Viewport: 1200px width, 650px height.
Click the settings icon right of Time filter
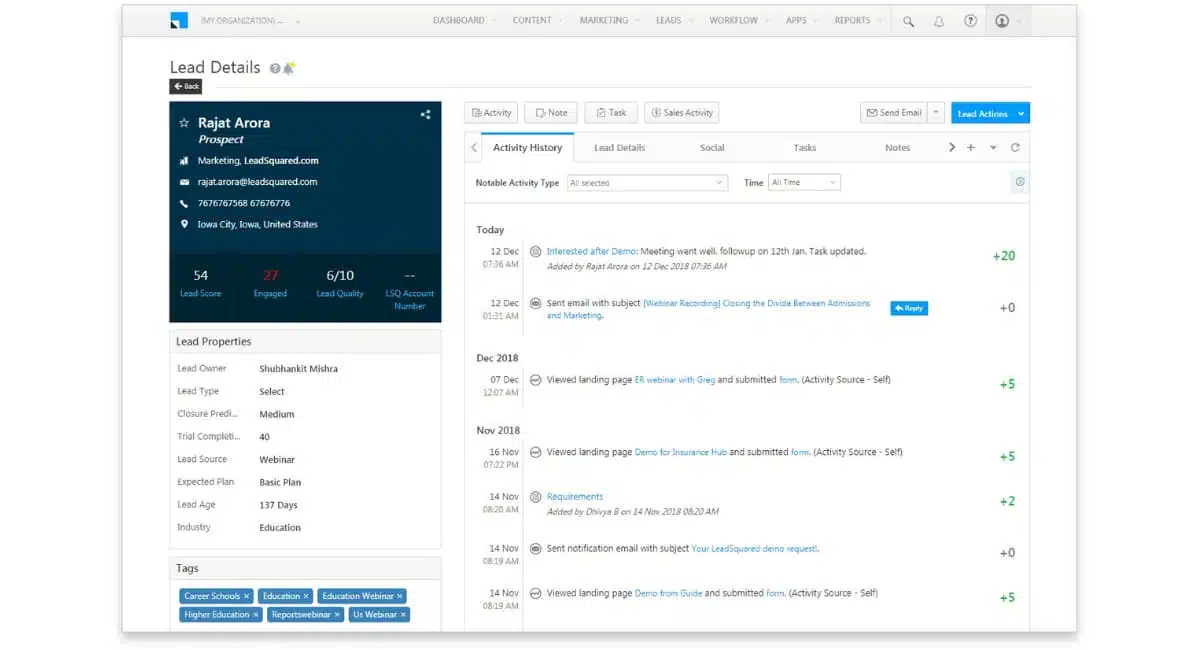tap(1020, 182)
